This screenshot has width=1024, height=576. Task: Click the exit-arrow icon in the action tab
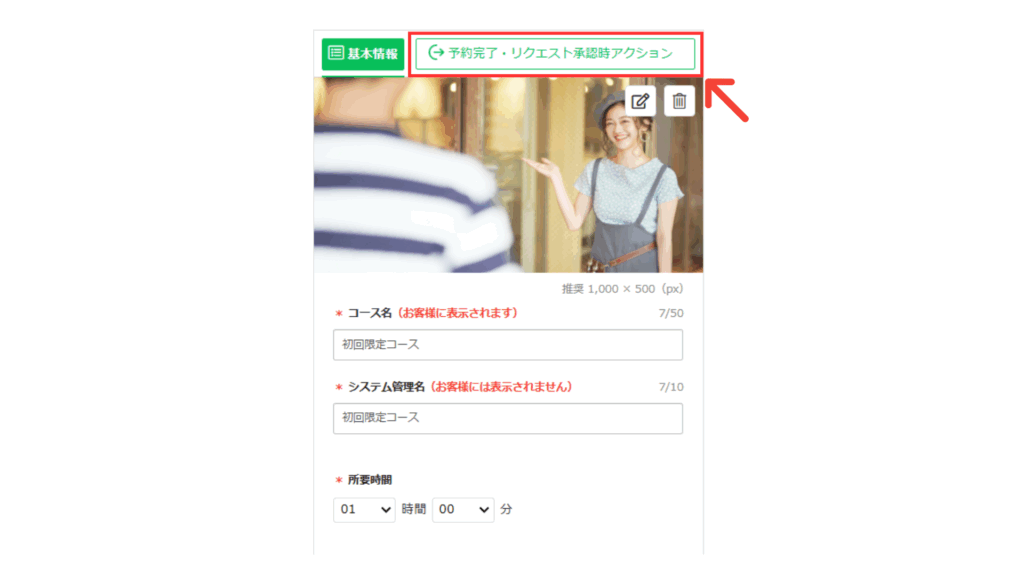435,53
